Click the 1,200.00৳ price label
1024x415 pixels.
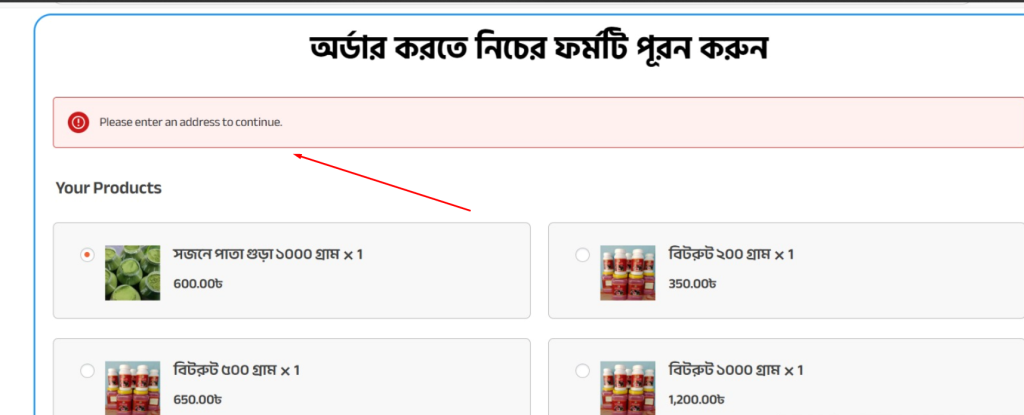(697, 399)
